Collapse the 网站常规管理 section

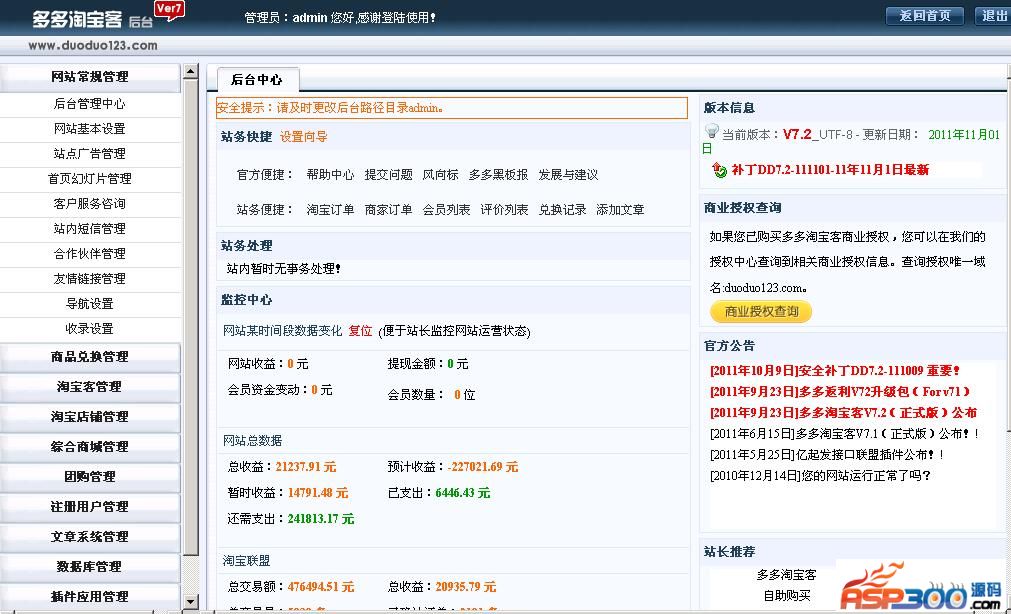(90, 77)
